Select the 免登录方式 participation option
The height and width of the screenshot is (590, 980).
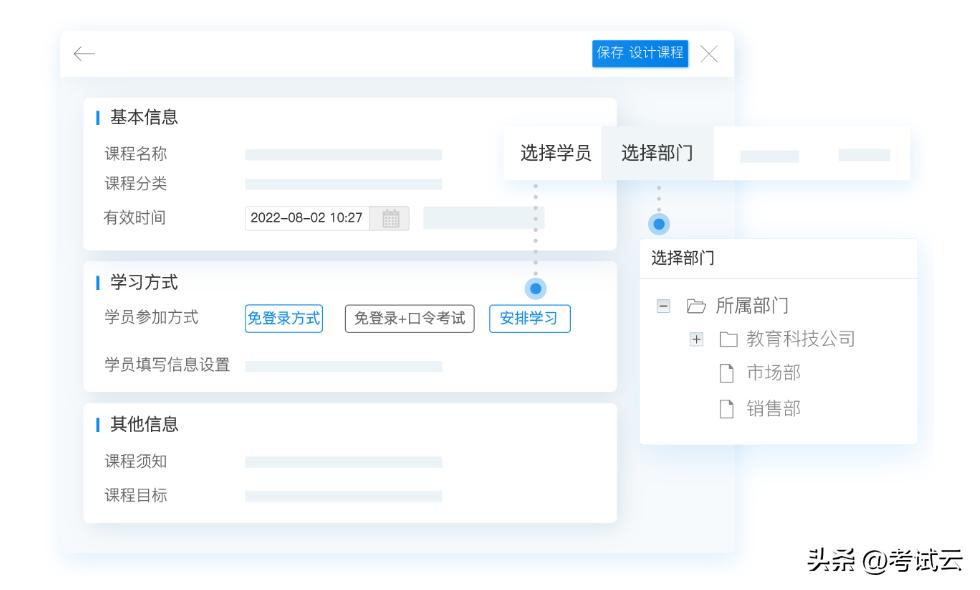[286, 318]
